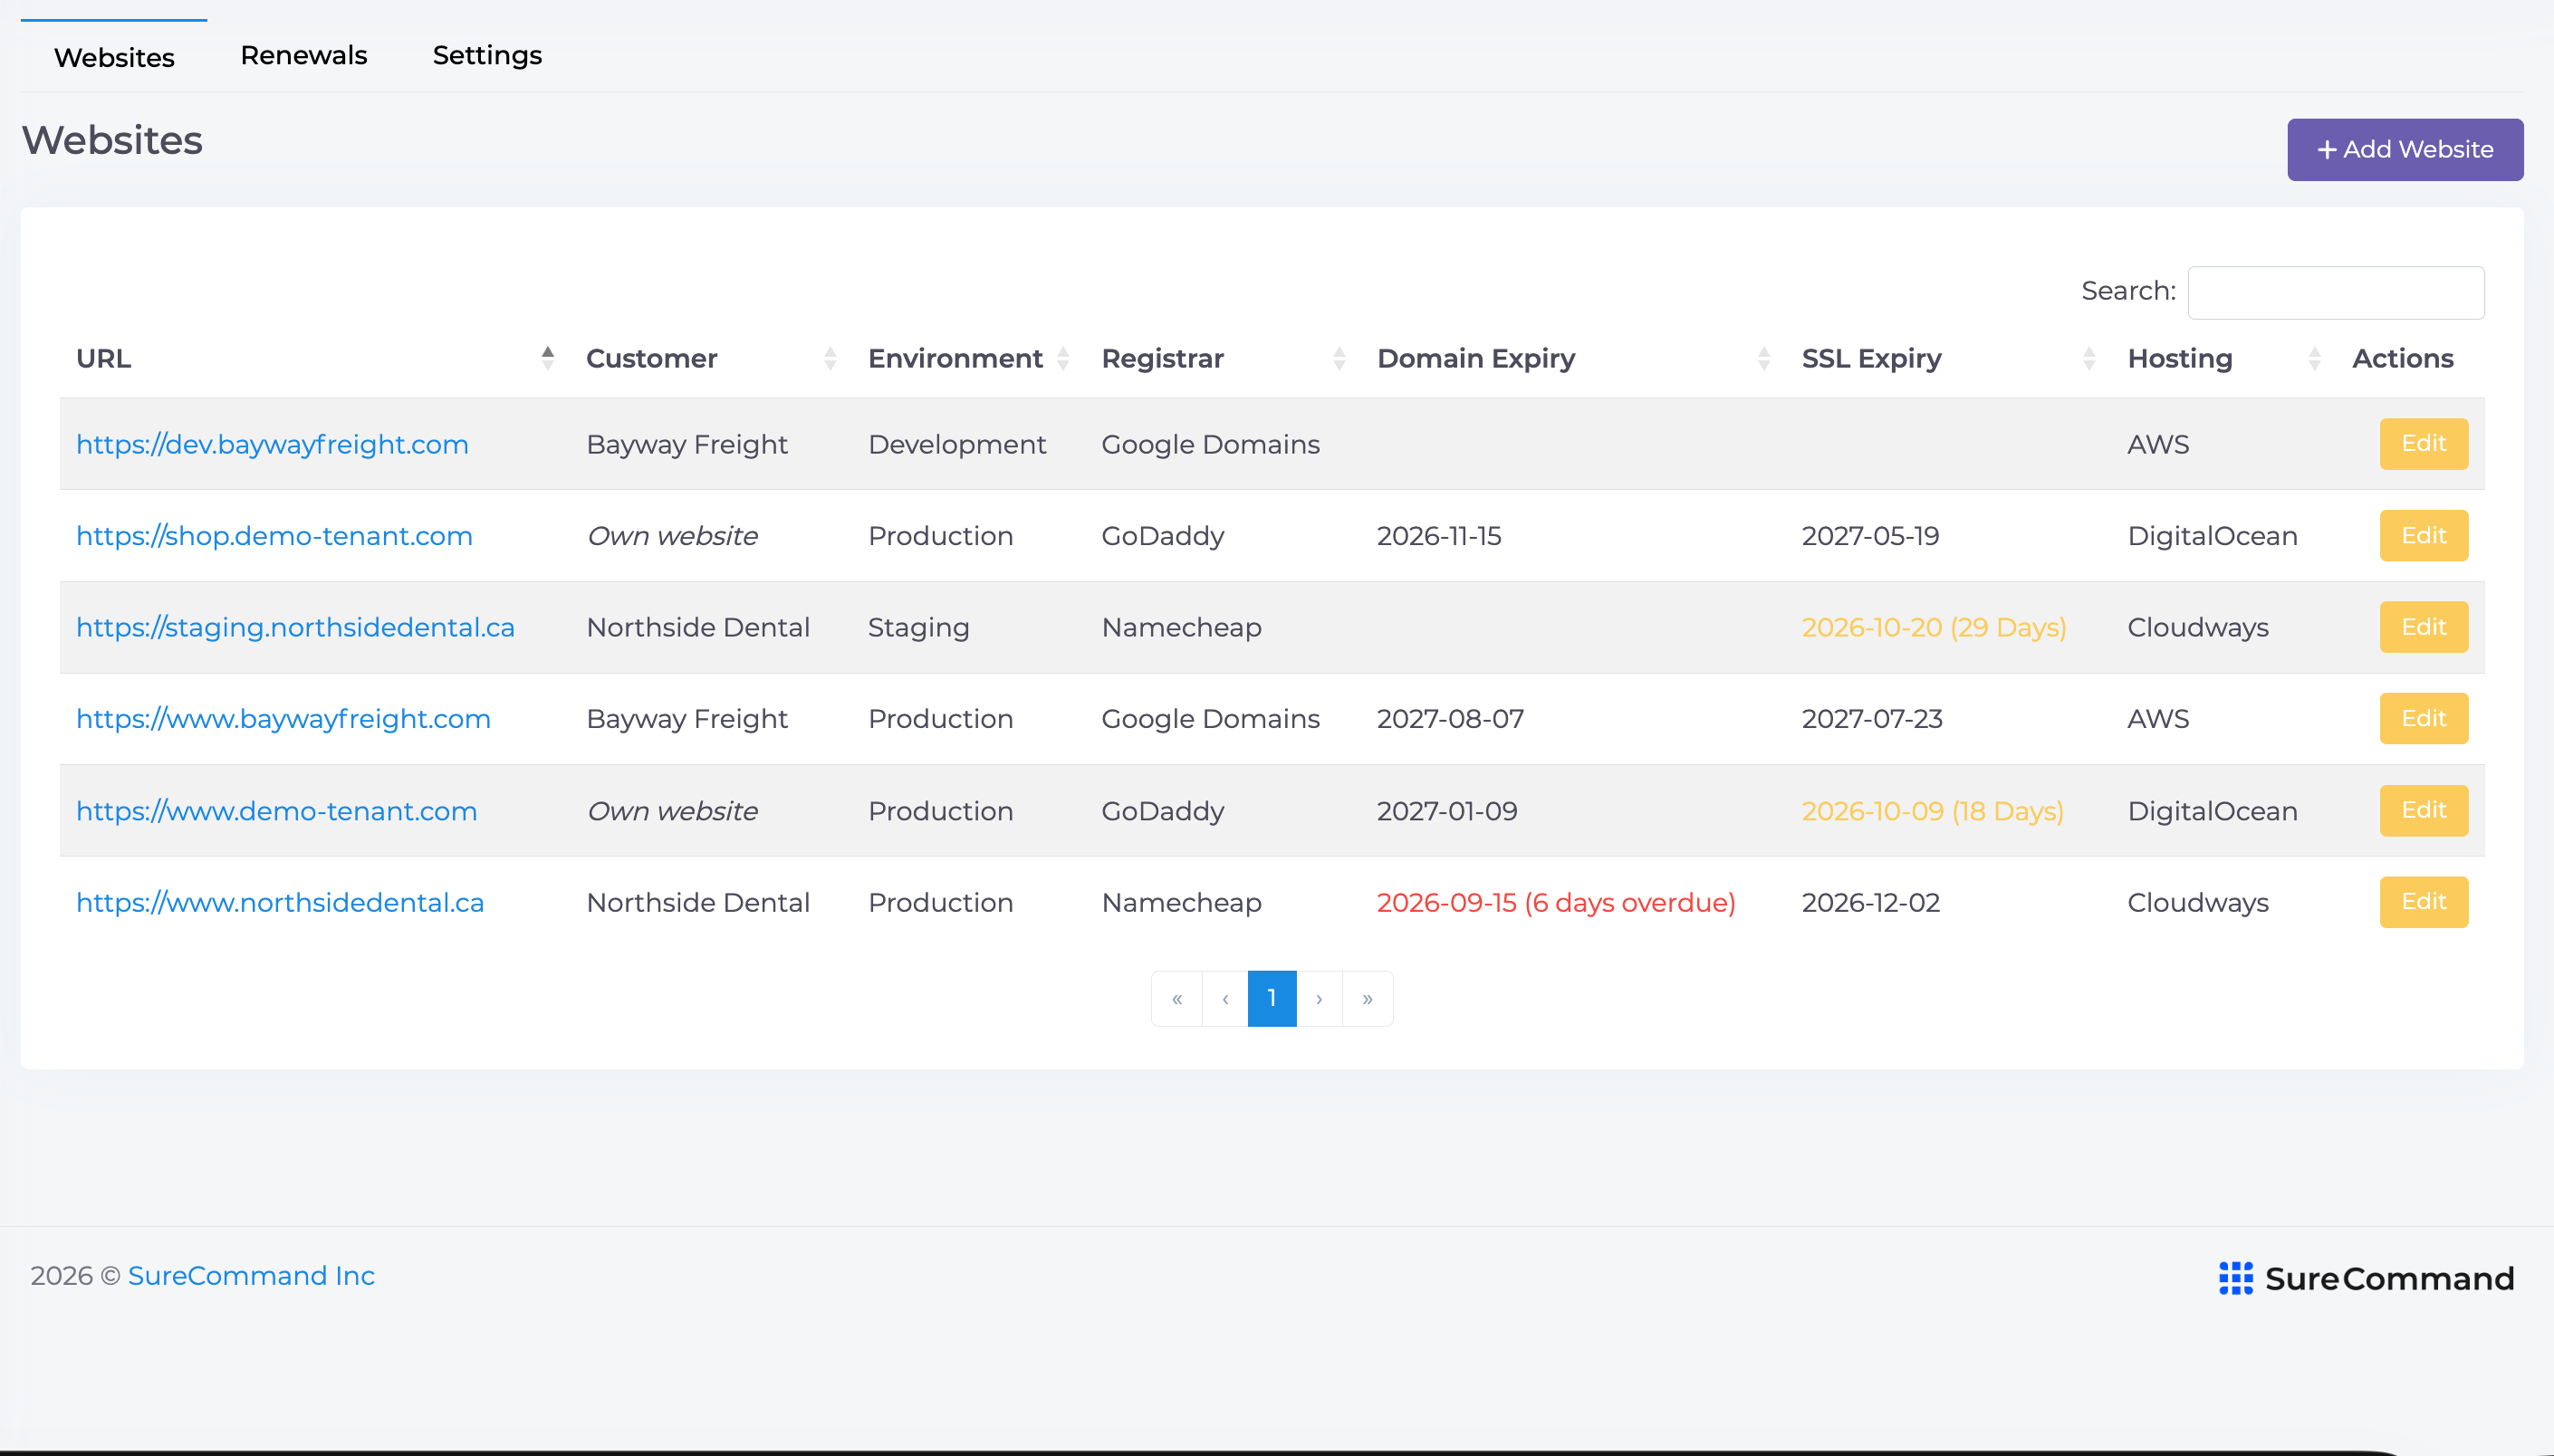Edit the staging.northsidedental.ca row
2554x1456 pixels.
(2424, 627)
